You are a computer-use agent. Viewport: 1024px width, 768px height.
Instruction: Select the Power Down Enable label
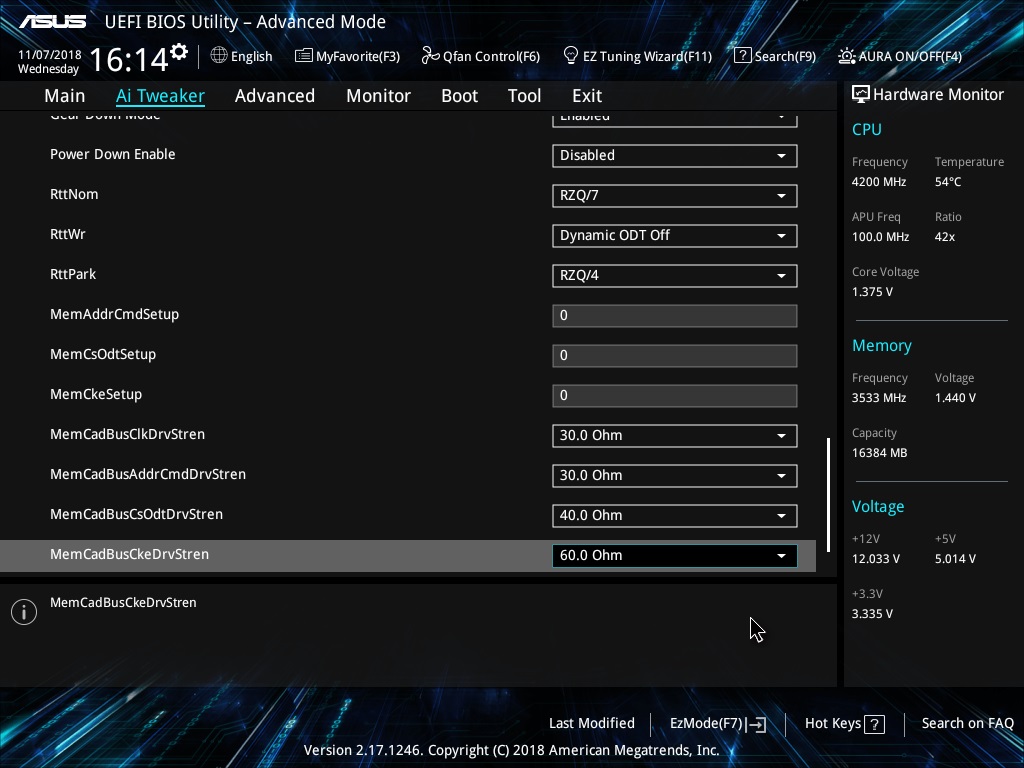click(112, 154)
